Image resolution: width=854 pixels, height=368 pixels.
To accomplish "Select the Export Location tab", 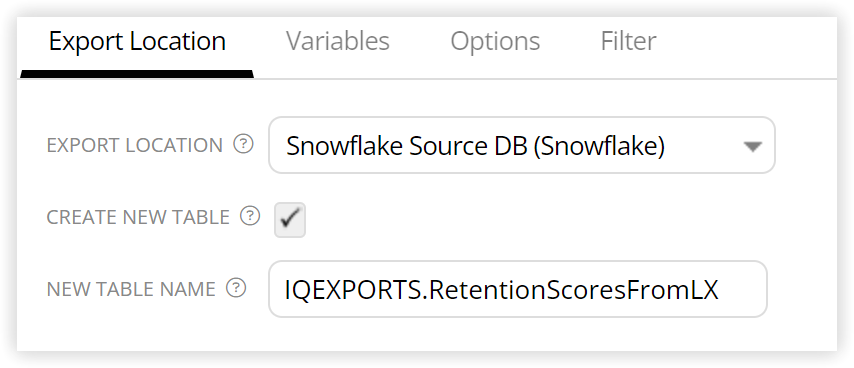I will tap(137, 41).
